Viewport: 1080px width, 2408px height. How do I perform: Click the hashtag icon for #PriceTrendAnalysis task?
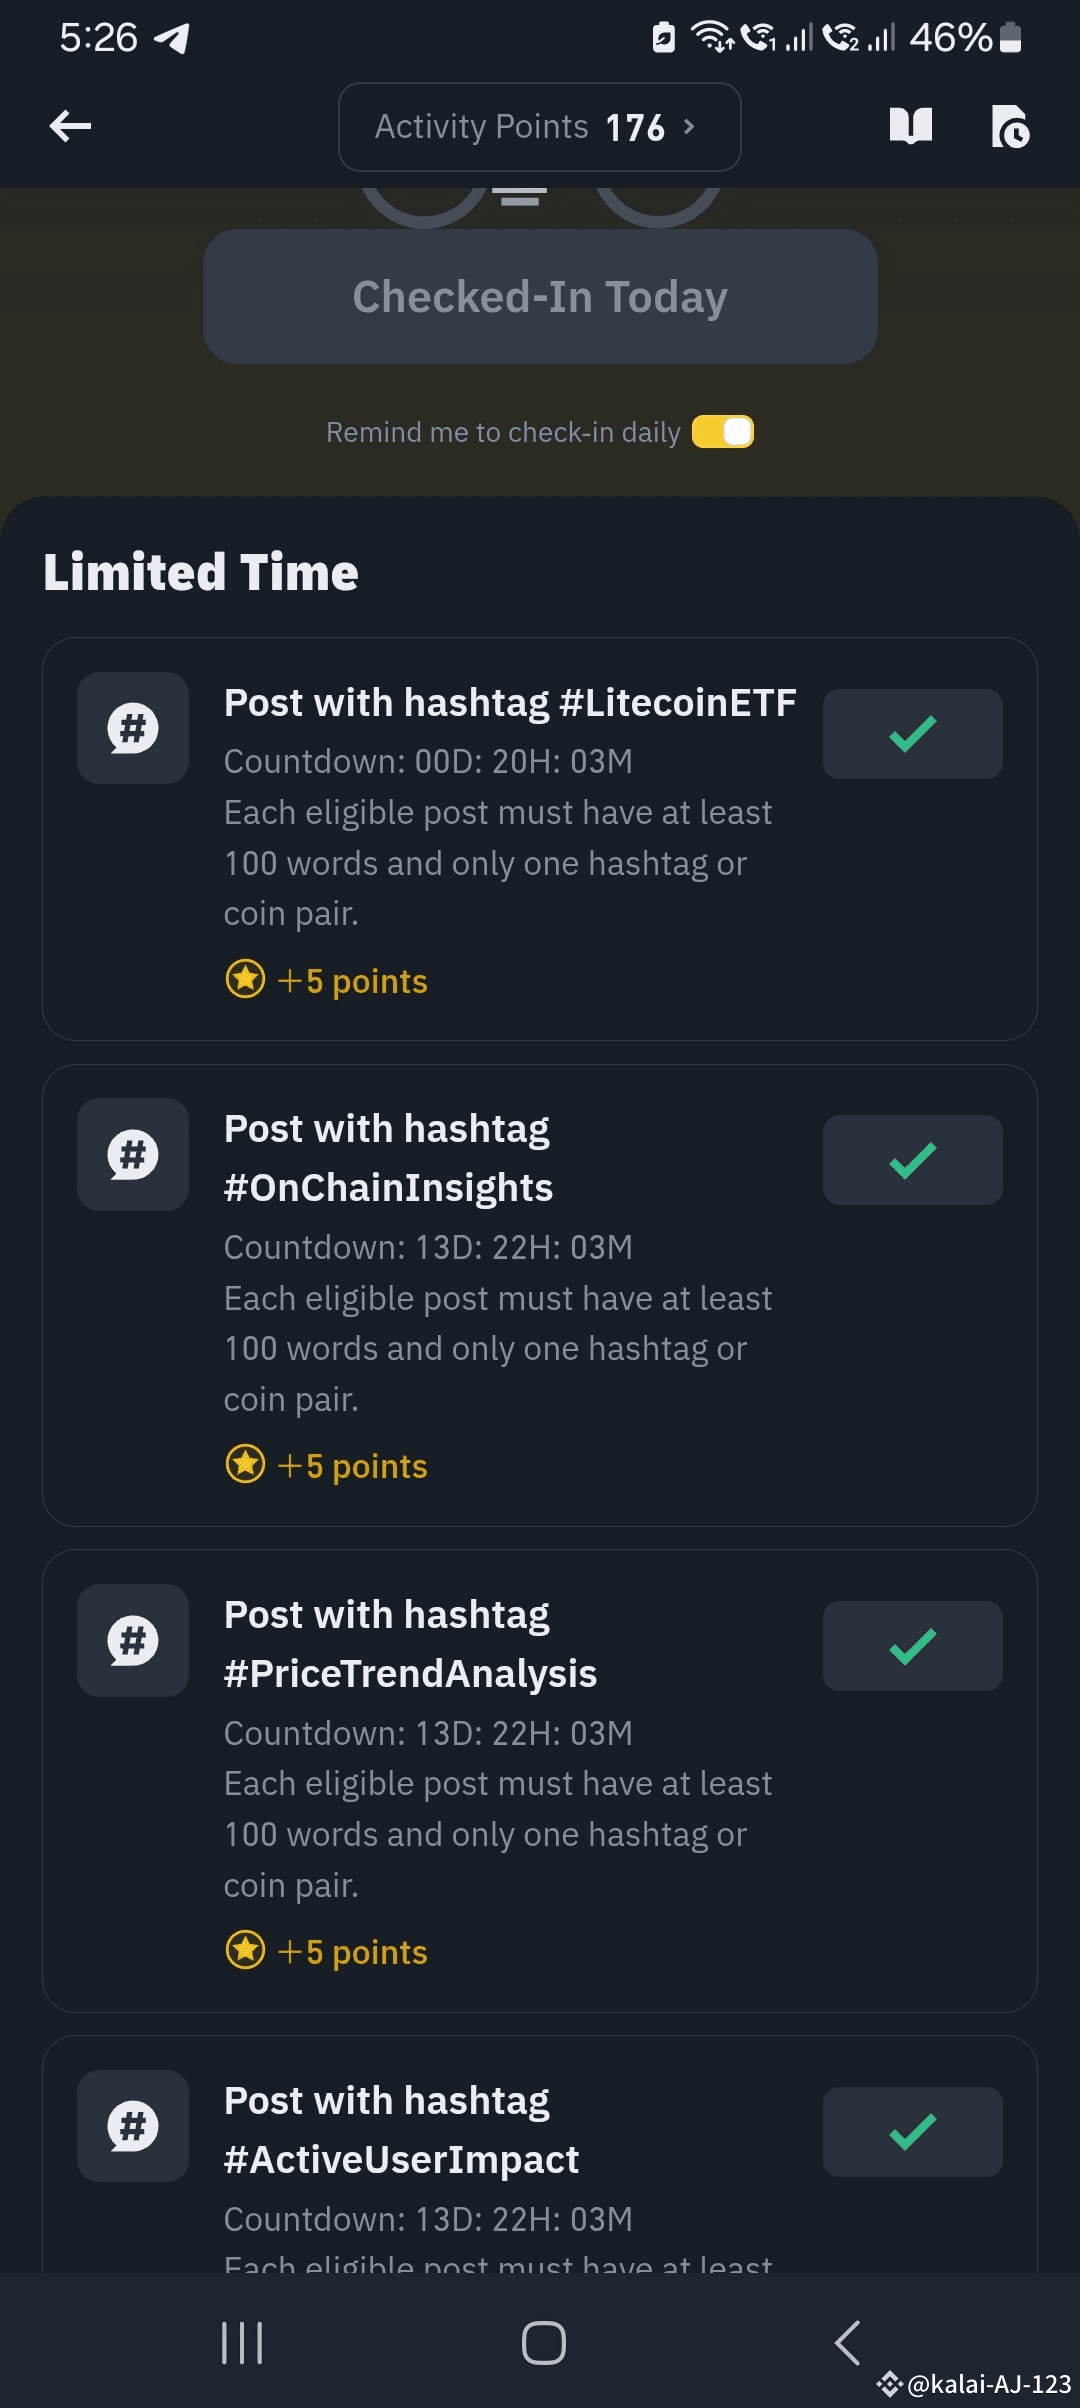(x=132, y=1639)
